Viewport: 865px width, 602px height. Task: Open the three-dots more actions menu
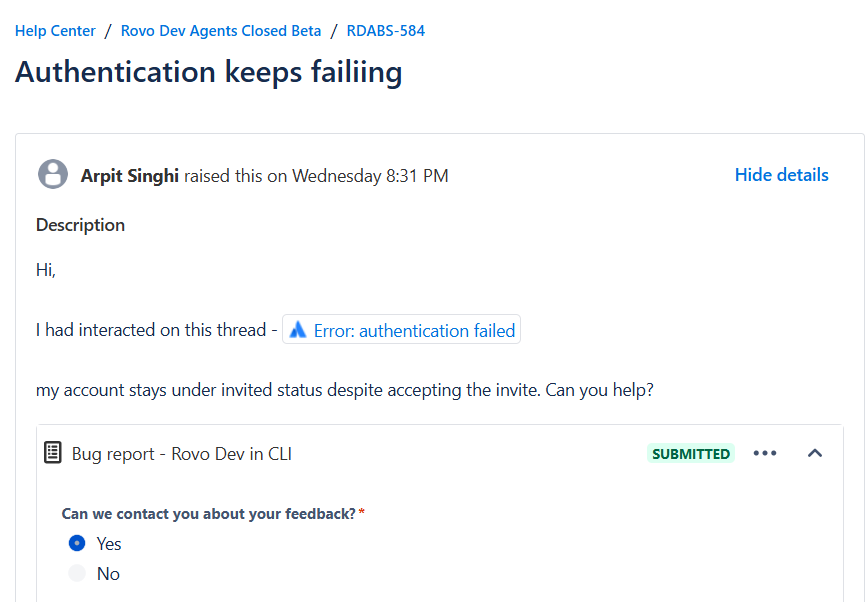[x=765, y=453]
